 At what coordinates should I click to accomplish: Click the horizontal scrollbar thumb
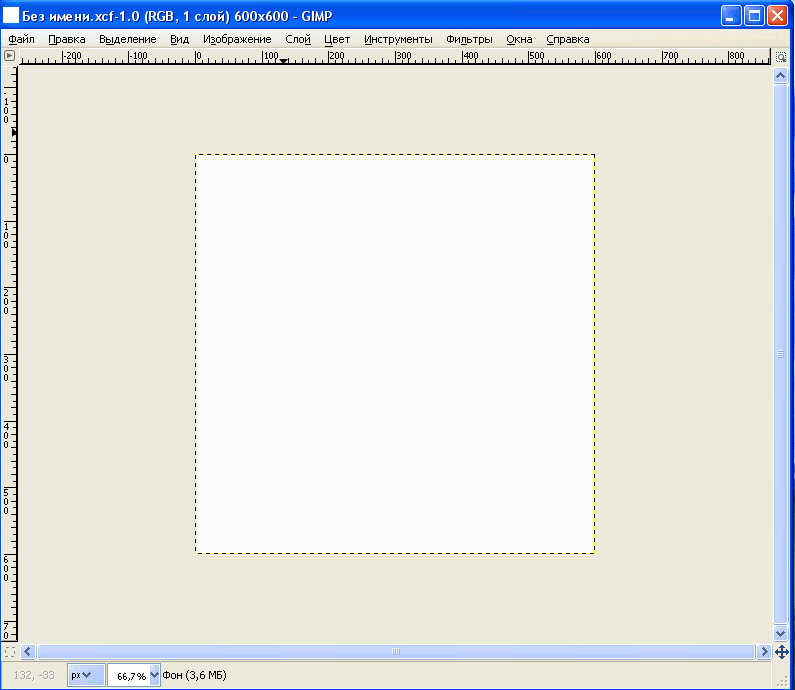pos(396,651)
